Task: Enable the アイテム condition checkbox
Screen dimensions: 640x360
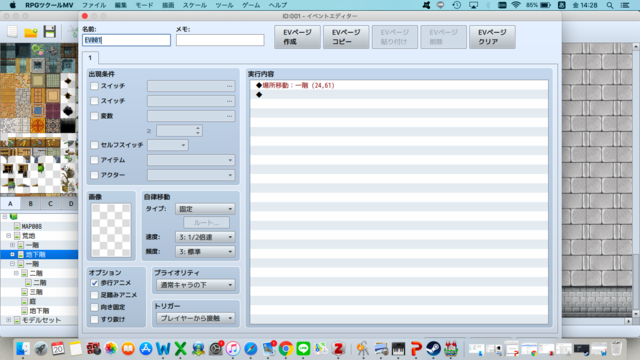Action: tap(94, 160)
